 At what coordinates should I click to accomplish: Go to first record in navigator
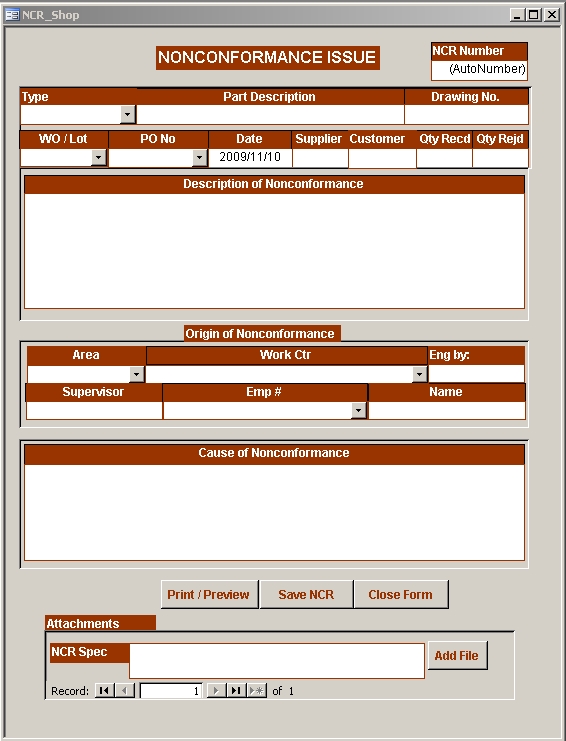[104, 690]
